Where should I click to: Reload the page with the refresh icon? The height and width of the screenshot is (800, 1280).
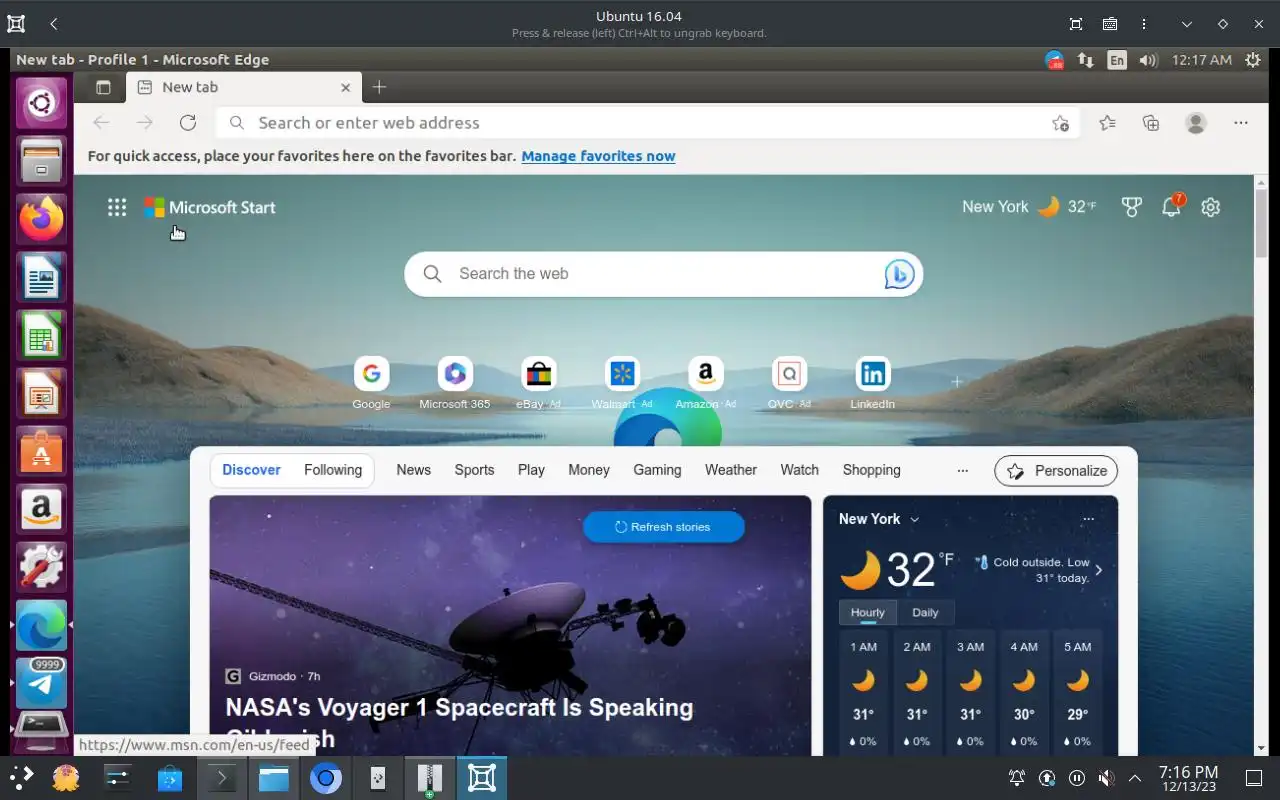(188, 123)
